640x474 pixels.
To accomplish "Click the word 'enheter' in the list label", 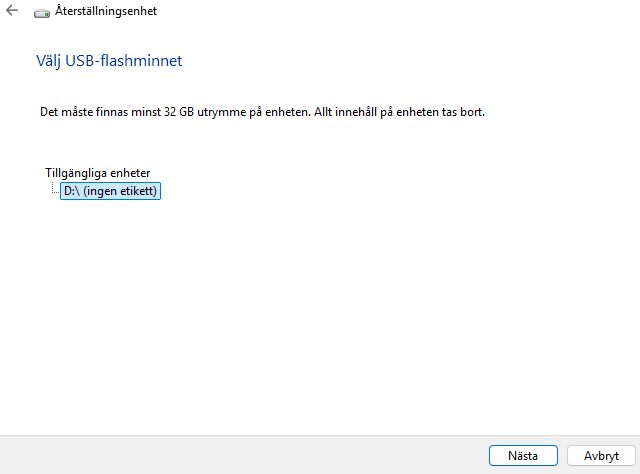I will pos(128,173).
